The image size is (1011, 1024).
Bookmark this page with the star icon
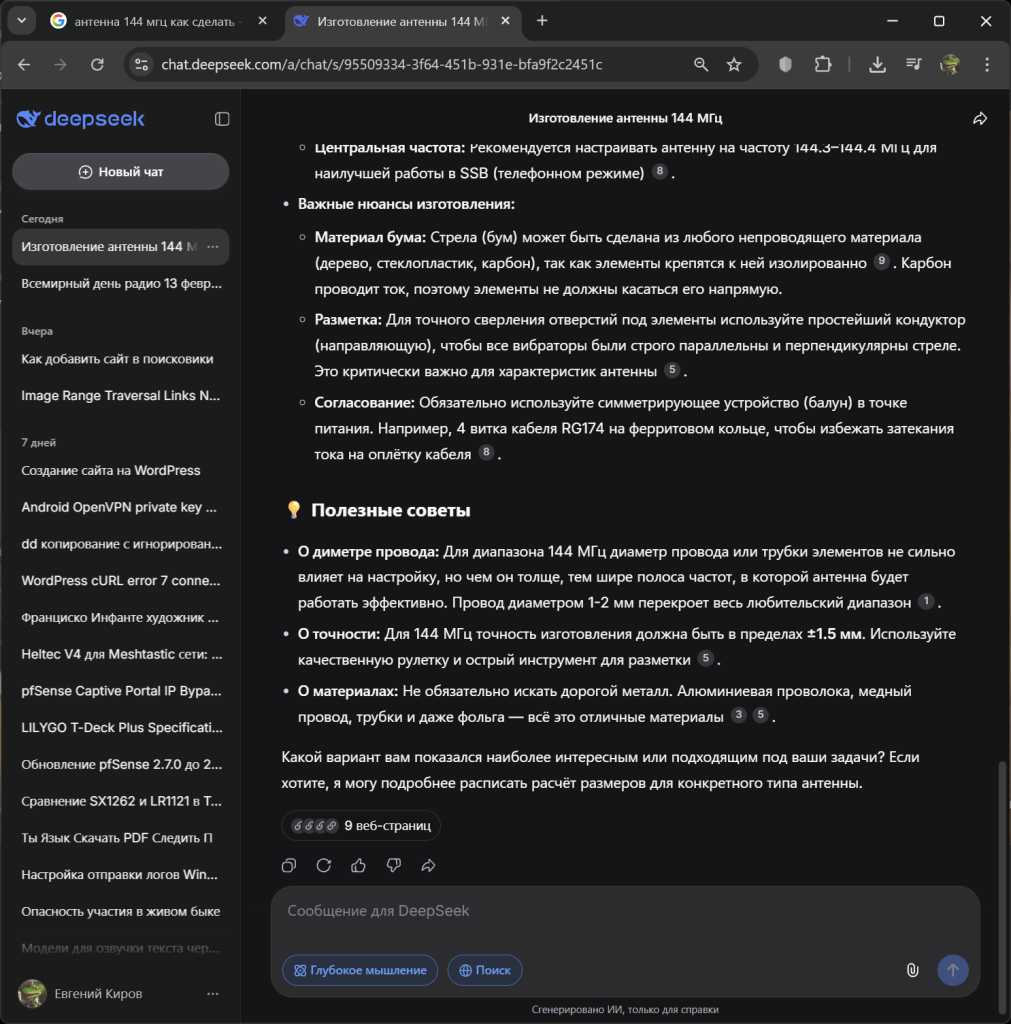tap(734, 65)
